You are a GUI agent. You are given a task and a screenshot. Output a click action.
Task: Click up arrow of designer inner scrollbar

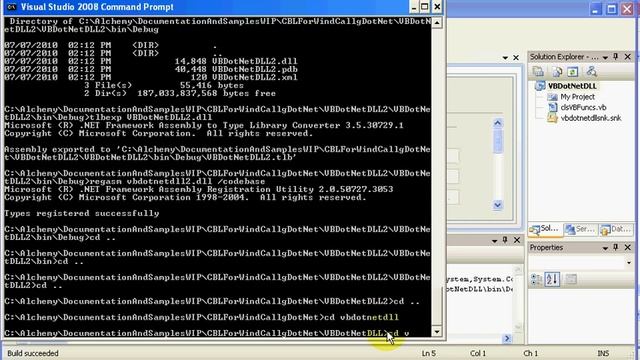click(x=498, y=123)
